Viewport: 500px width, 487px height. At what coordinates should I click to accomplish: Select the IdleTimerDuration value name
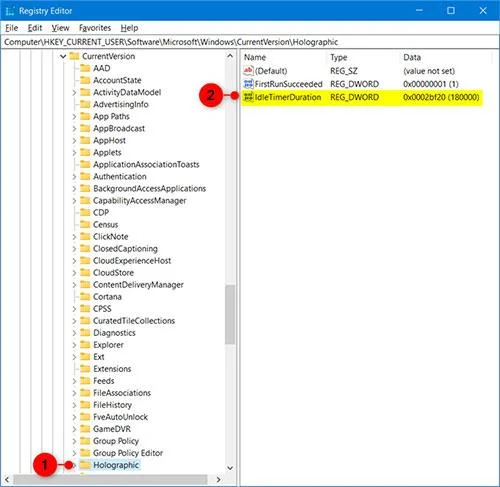[288, 97]
